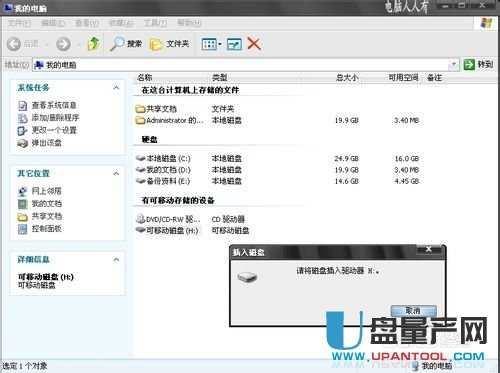
Task: Select 本地磁盘 (C:) drive
Action: [163, 159]
